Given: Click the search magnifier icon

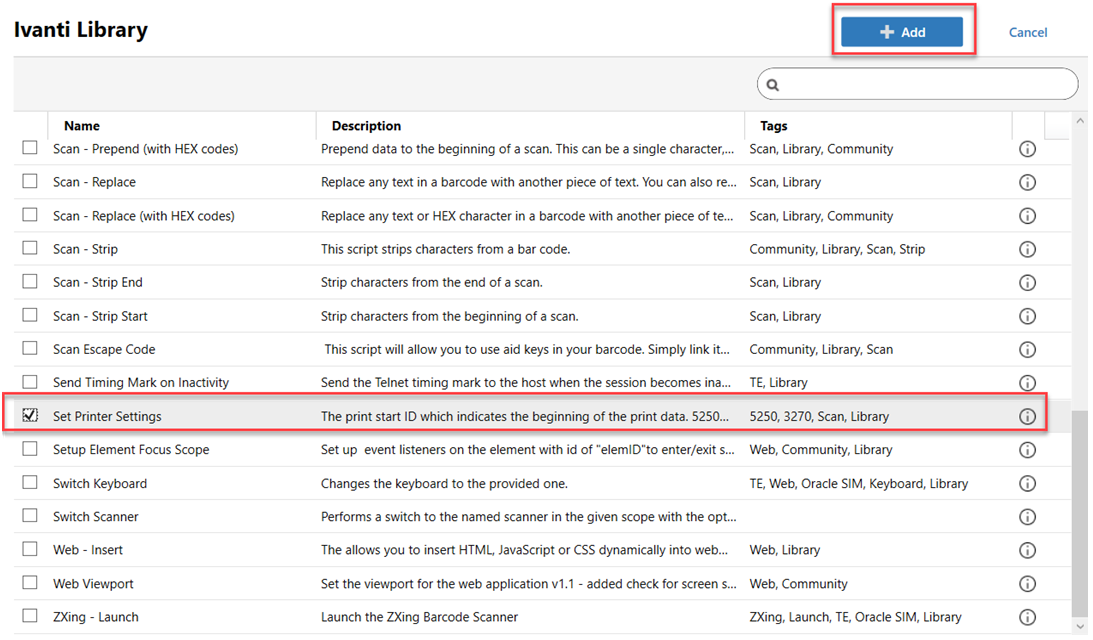Looking at the screenshot, I should click(x=772, y=85).
